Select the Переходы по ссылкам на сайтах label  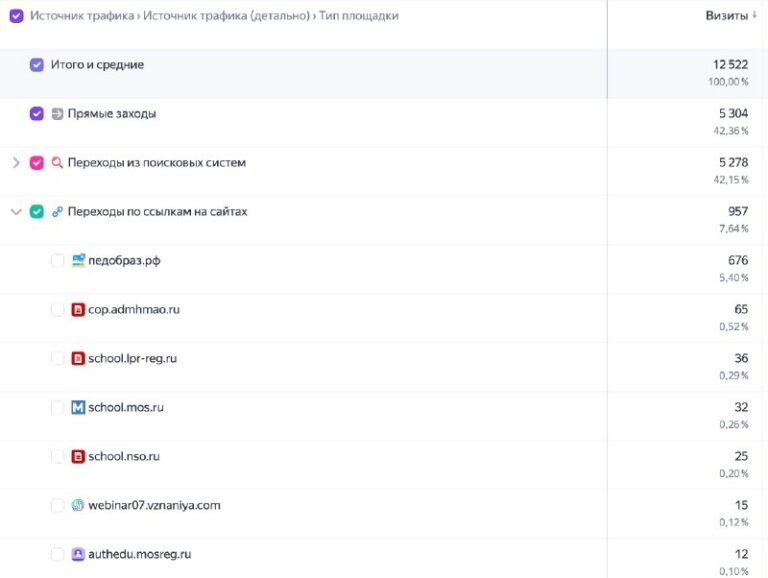point(157,212)
